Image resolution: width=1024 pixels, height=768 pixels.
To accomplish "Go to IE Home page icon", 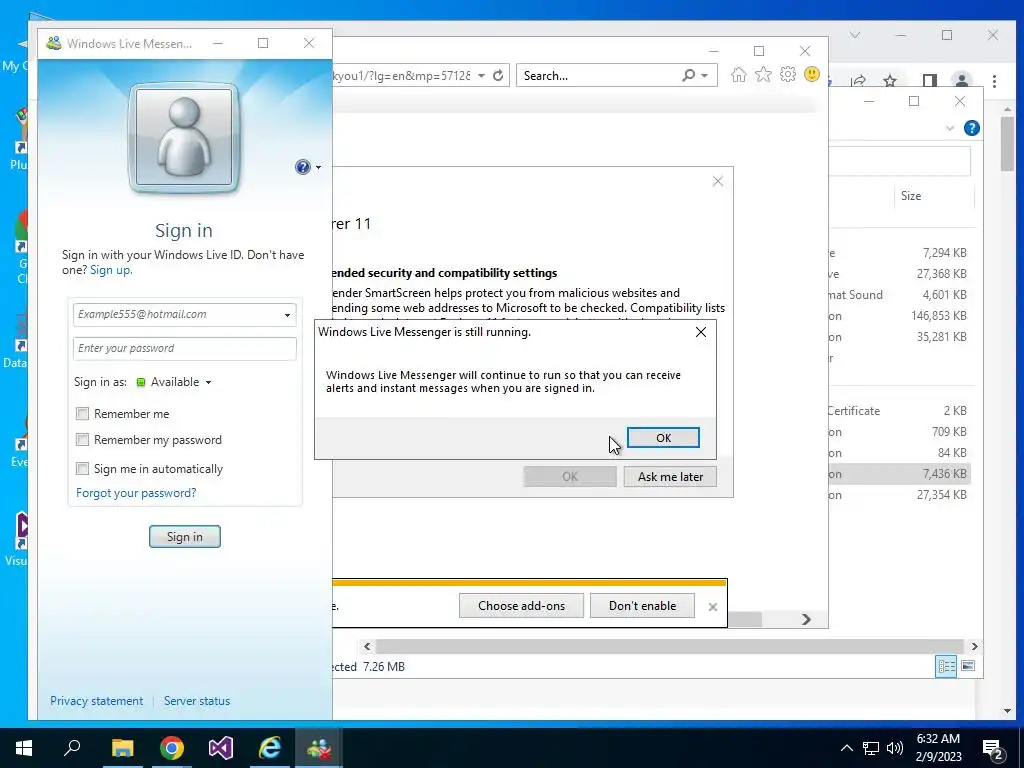I will [x=739, y=75].
